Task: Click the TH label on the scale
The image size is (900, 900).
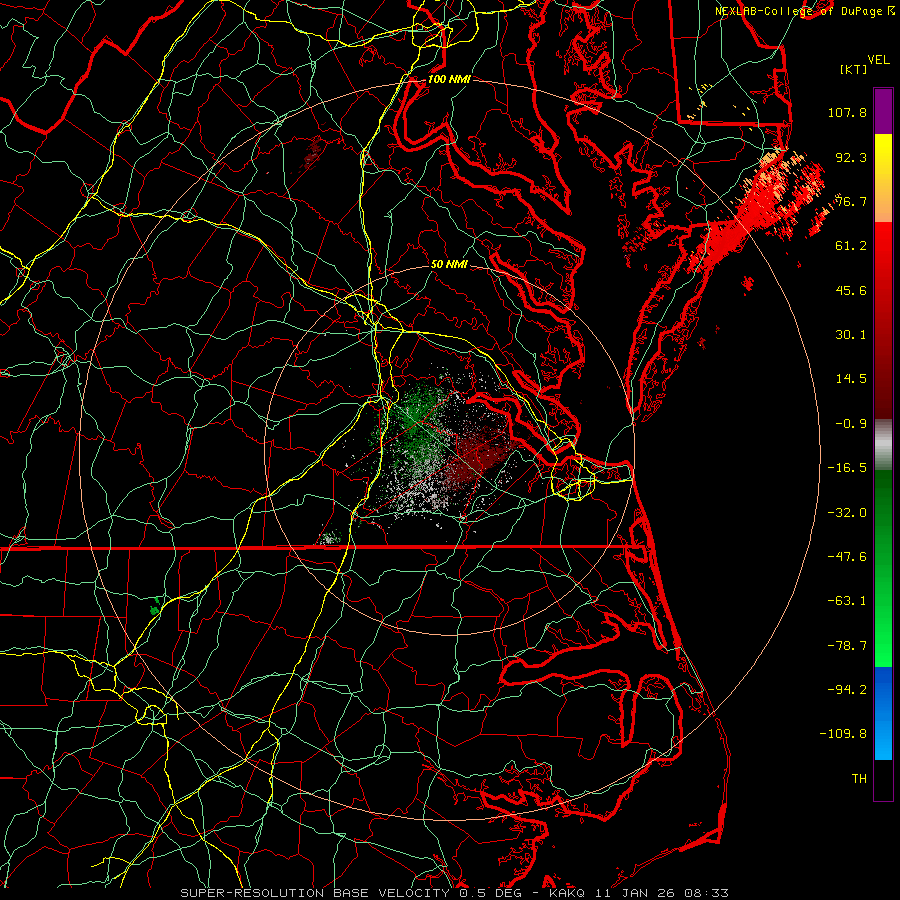Action: (x=859, y=779)
